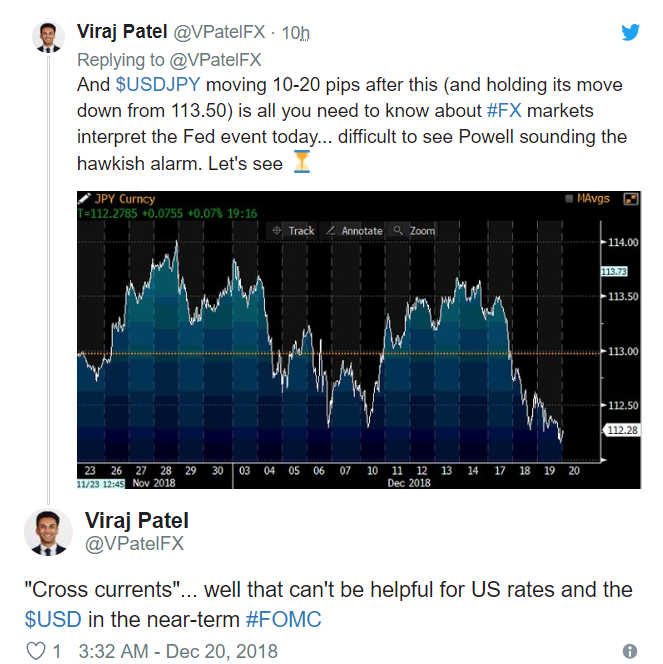This screenshot has width=663, height=664.
Task: Open Viraj Patel's small avatar at top
Action: tap(48, 36)
